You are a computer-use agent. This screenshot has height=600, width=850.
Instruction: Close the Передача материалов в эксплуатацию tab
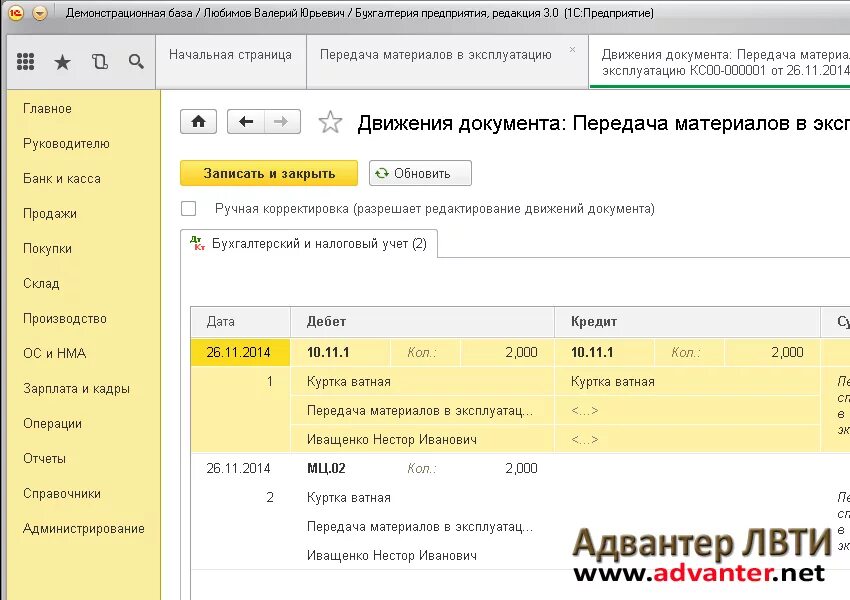pos(572,49)
